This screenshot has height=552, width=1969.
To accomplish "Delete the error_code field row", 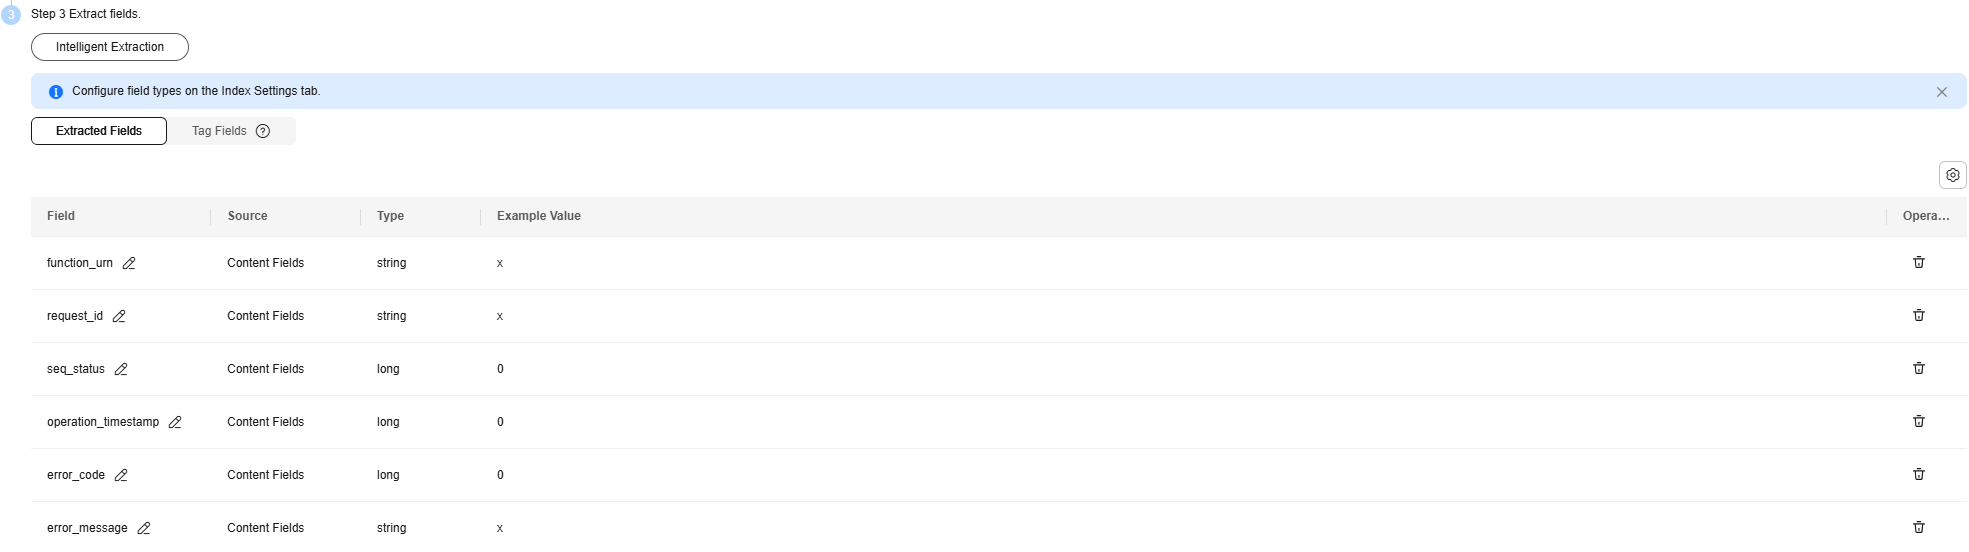I will click(1919, 474).
